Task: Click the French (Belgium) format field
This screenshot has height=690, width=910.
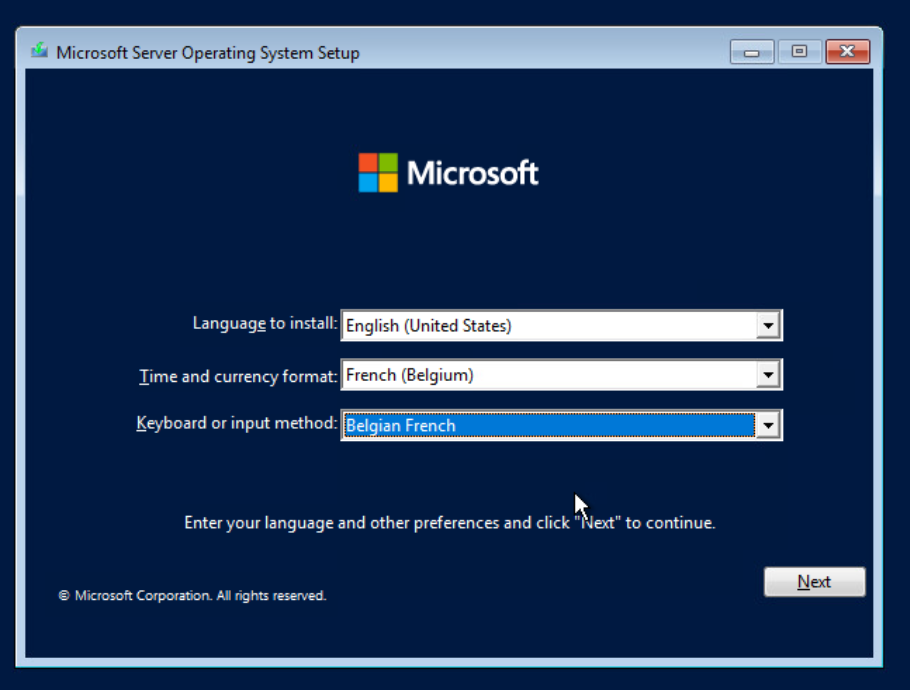Action: [x=561, y=375]
